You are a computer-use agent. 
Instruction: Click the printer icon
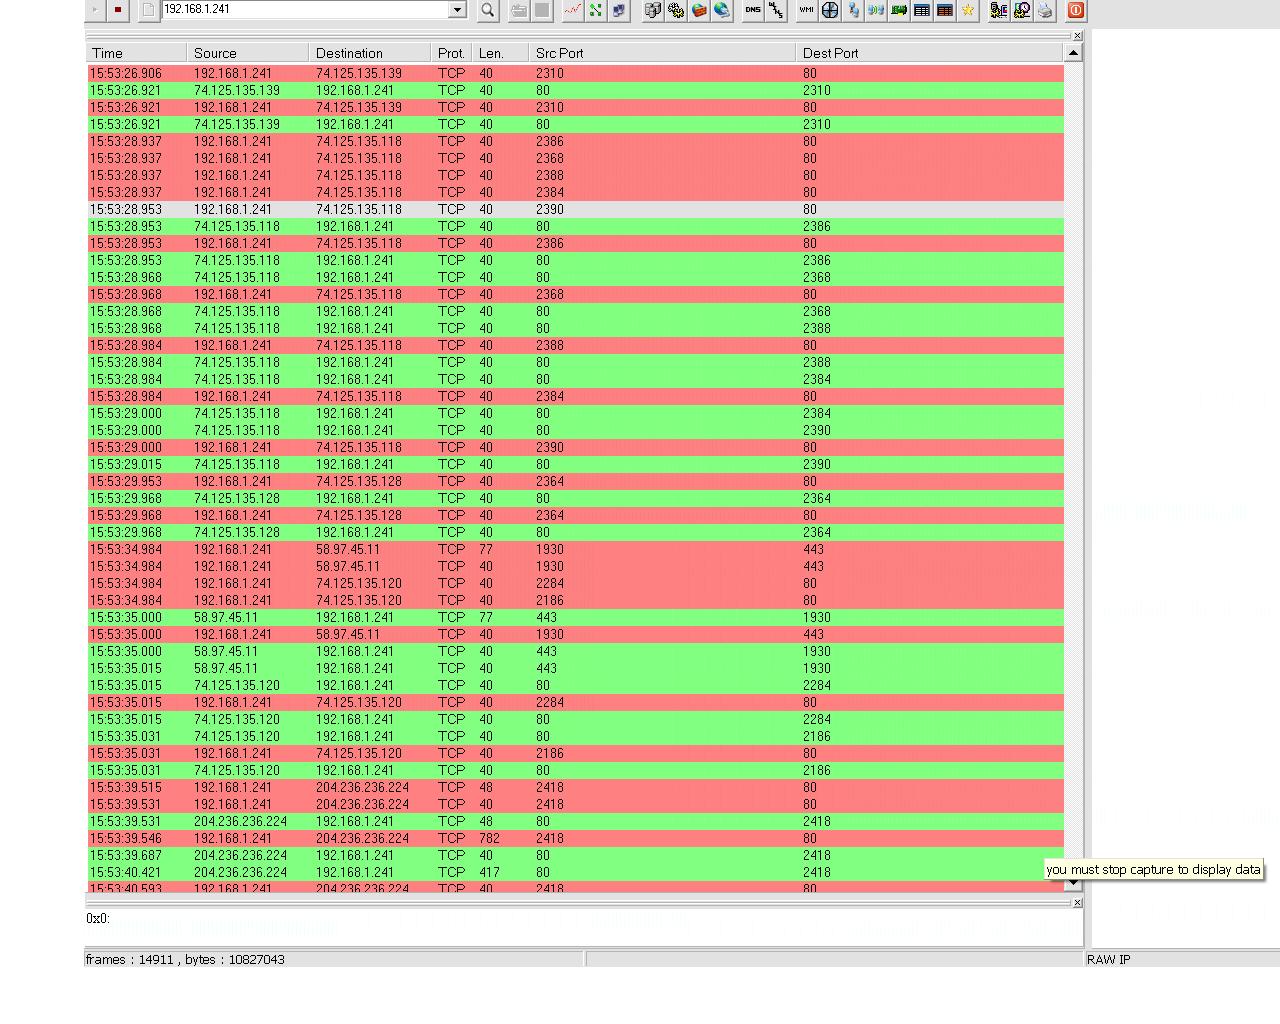(1045, 10)
